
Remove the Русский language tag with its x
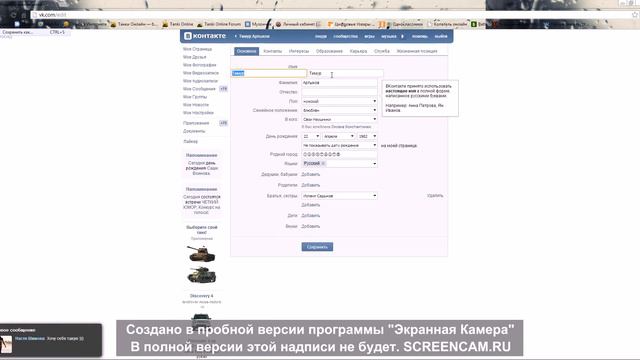tap(323, 163)
